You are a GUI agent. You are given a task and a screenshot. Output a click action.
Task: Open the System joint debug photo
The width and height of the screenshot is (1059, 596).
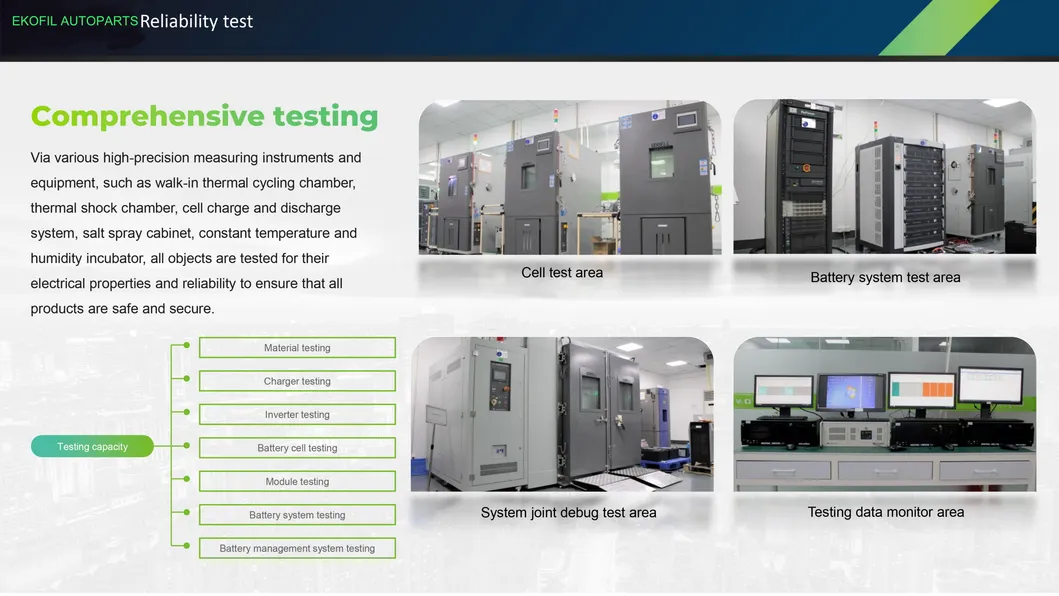pyautogui.click(x=562, y=414)
